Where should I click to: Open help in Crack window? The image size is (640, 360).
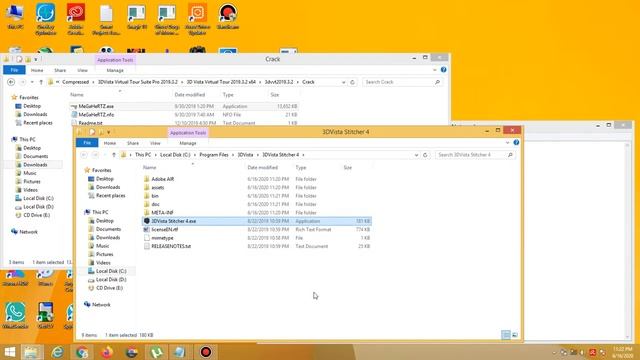coord(444,70)
